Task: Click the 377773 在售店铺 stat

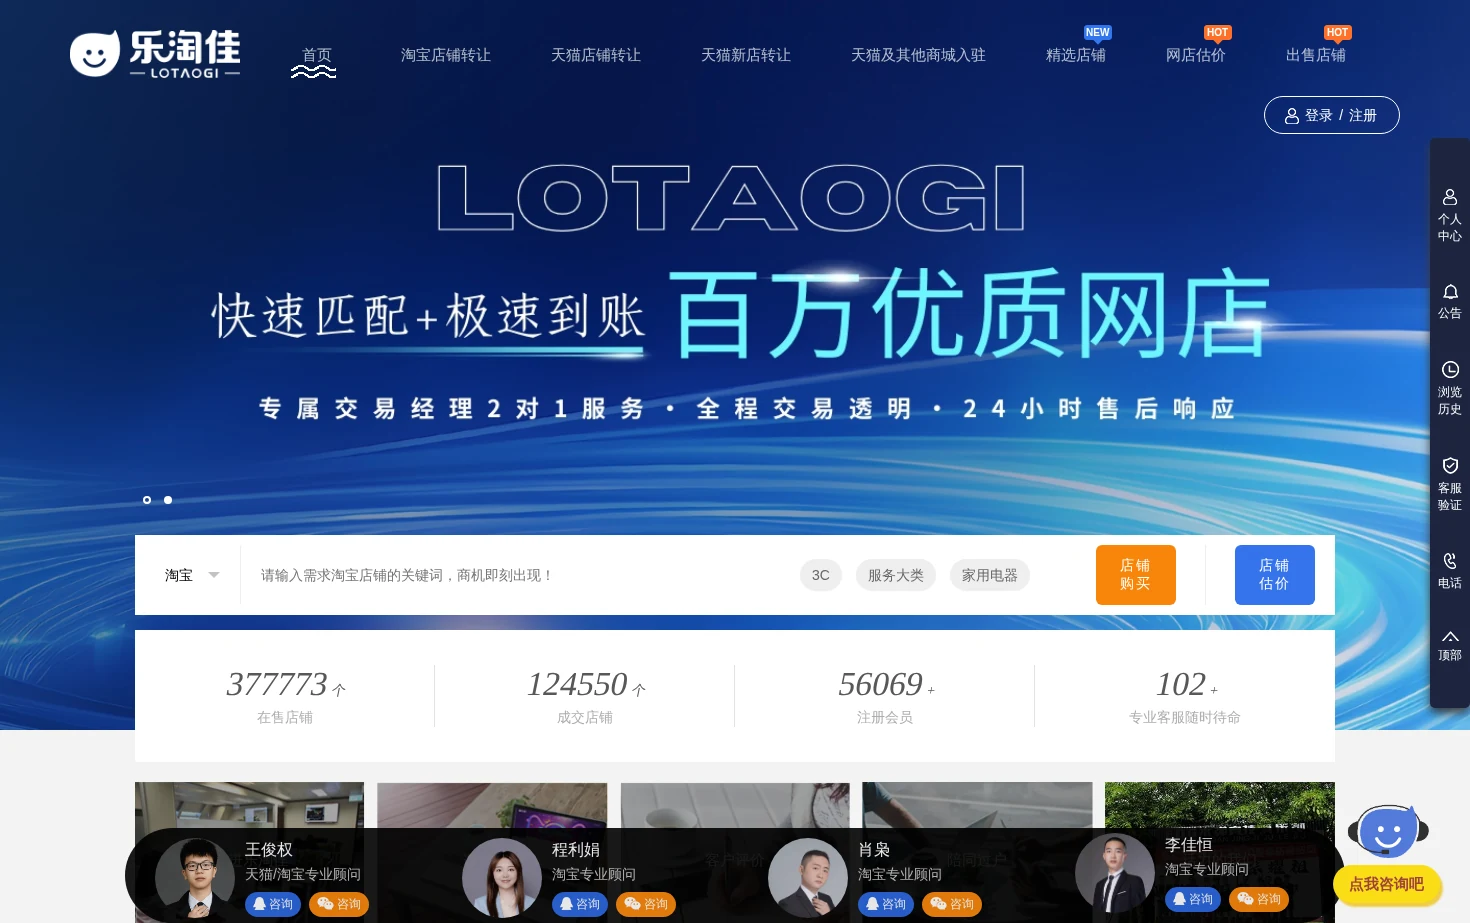Action: pyautogui.click(x=285, y=696)
